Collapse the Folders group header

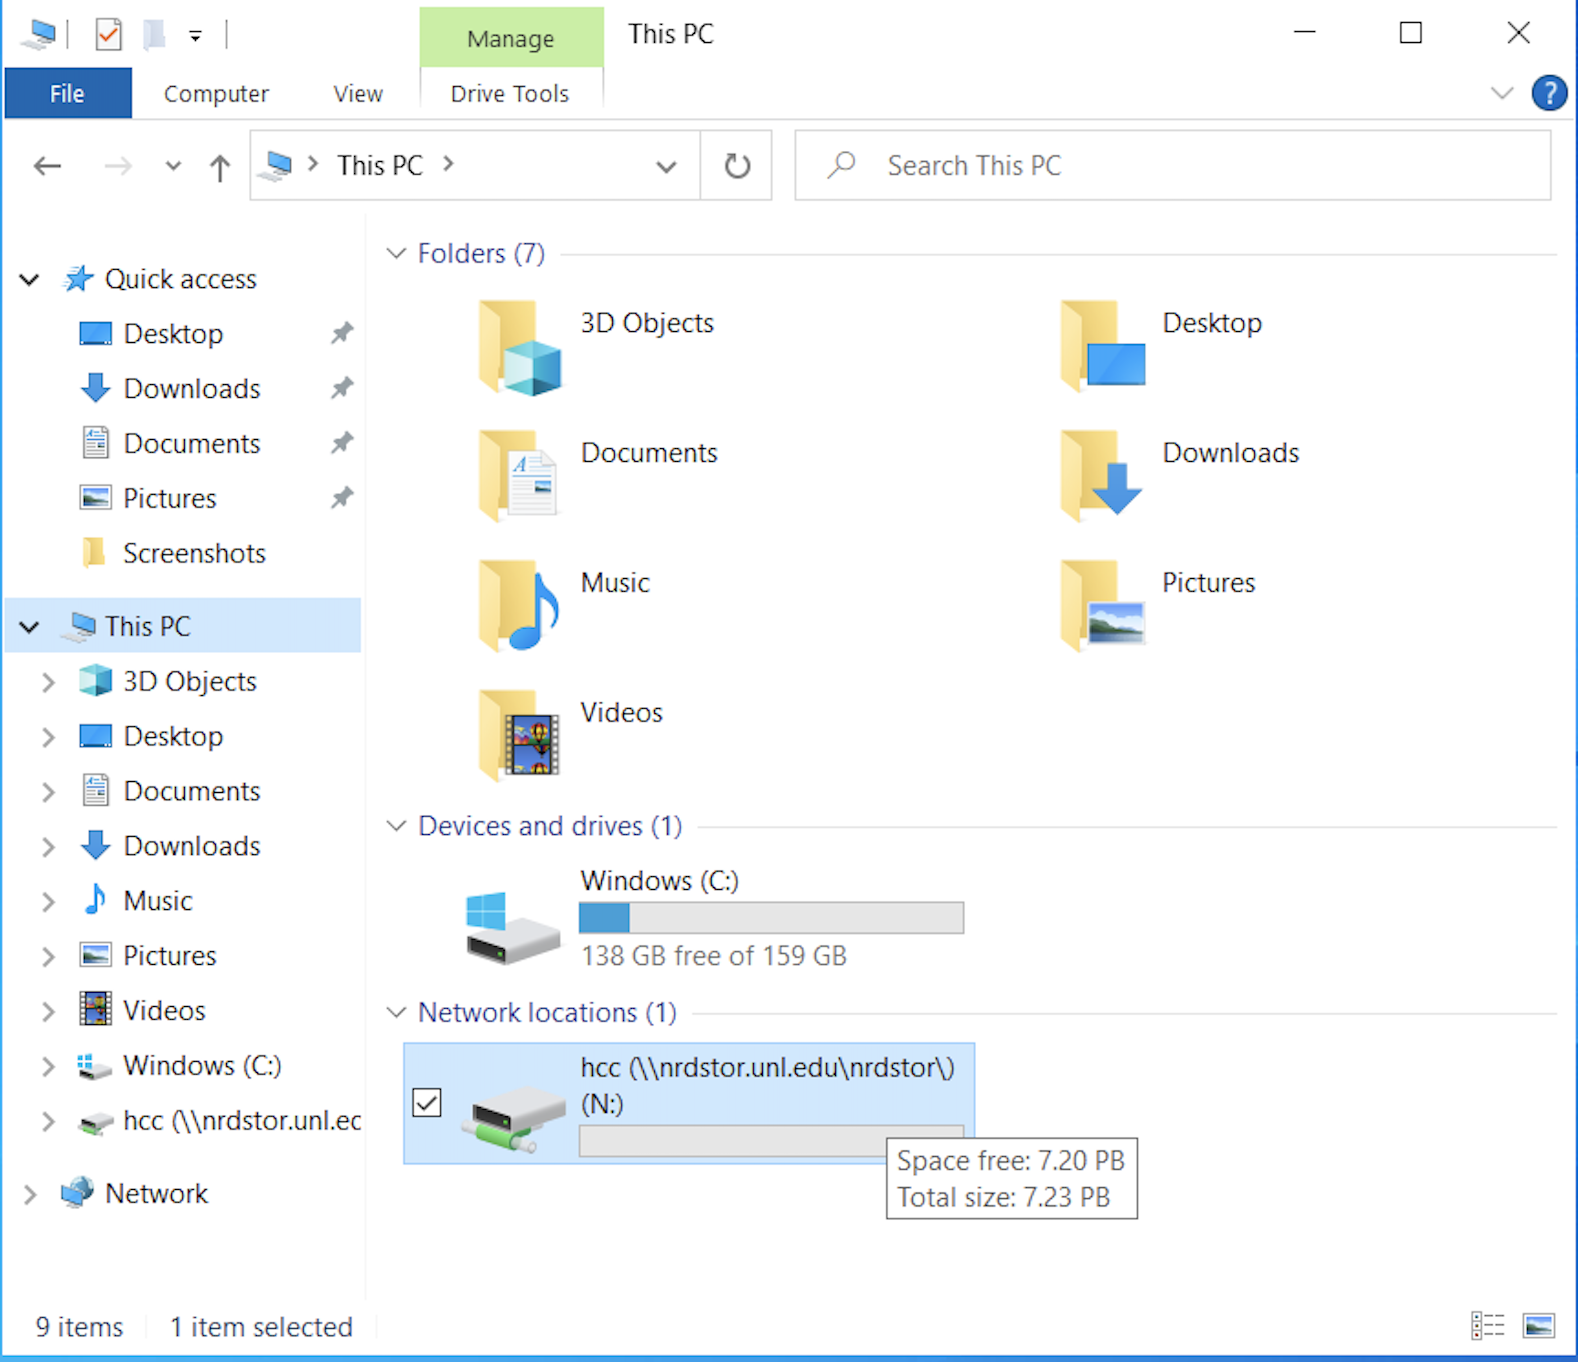(397, 254)
